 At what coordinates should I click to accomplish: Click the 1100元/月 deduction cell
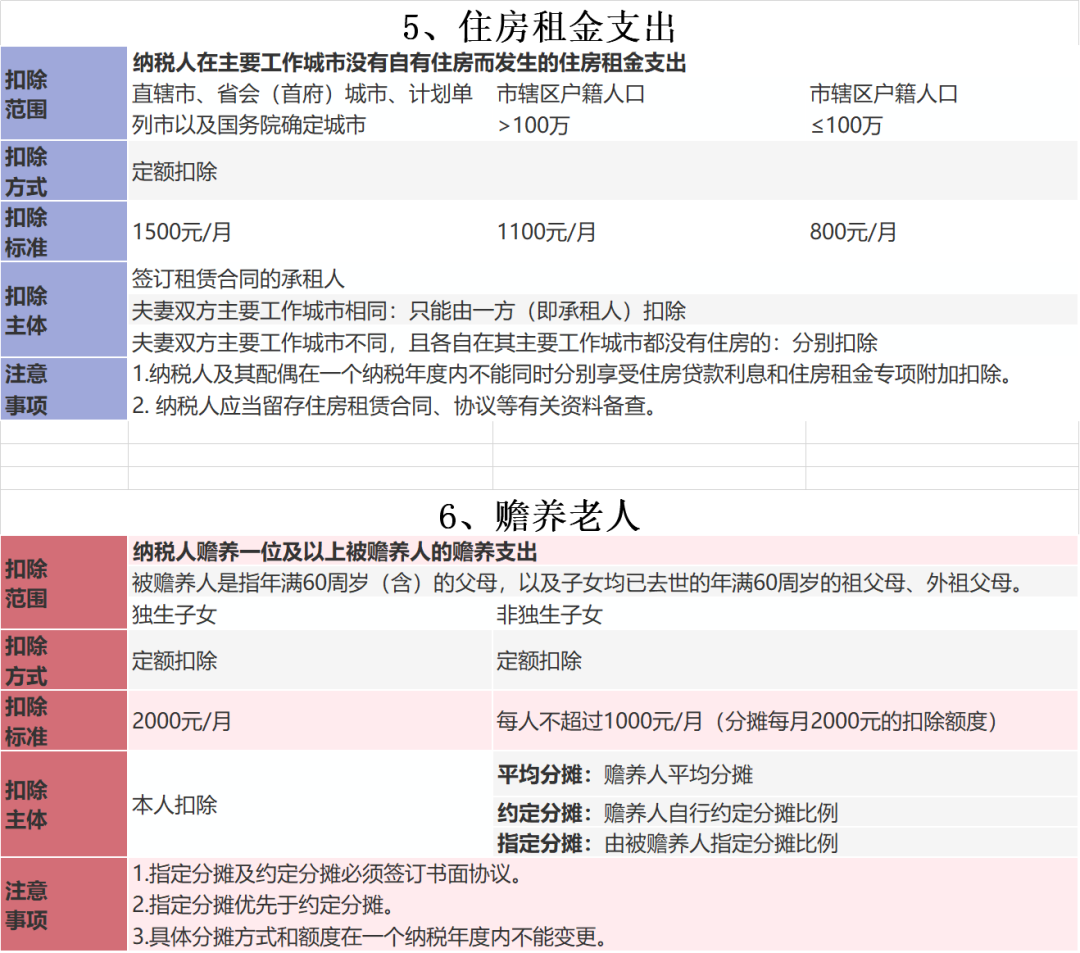[546, 232]
